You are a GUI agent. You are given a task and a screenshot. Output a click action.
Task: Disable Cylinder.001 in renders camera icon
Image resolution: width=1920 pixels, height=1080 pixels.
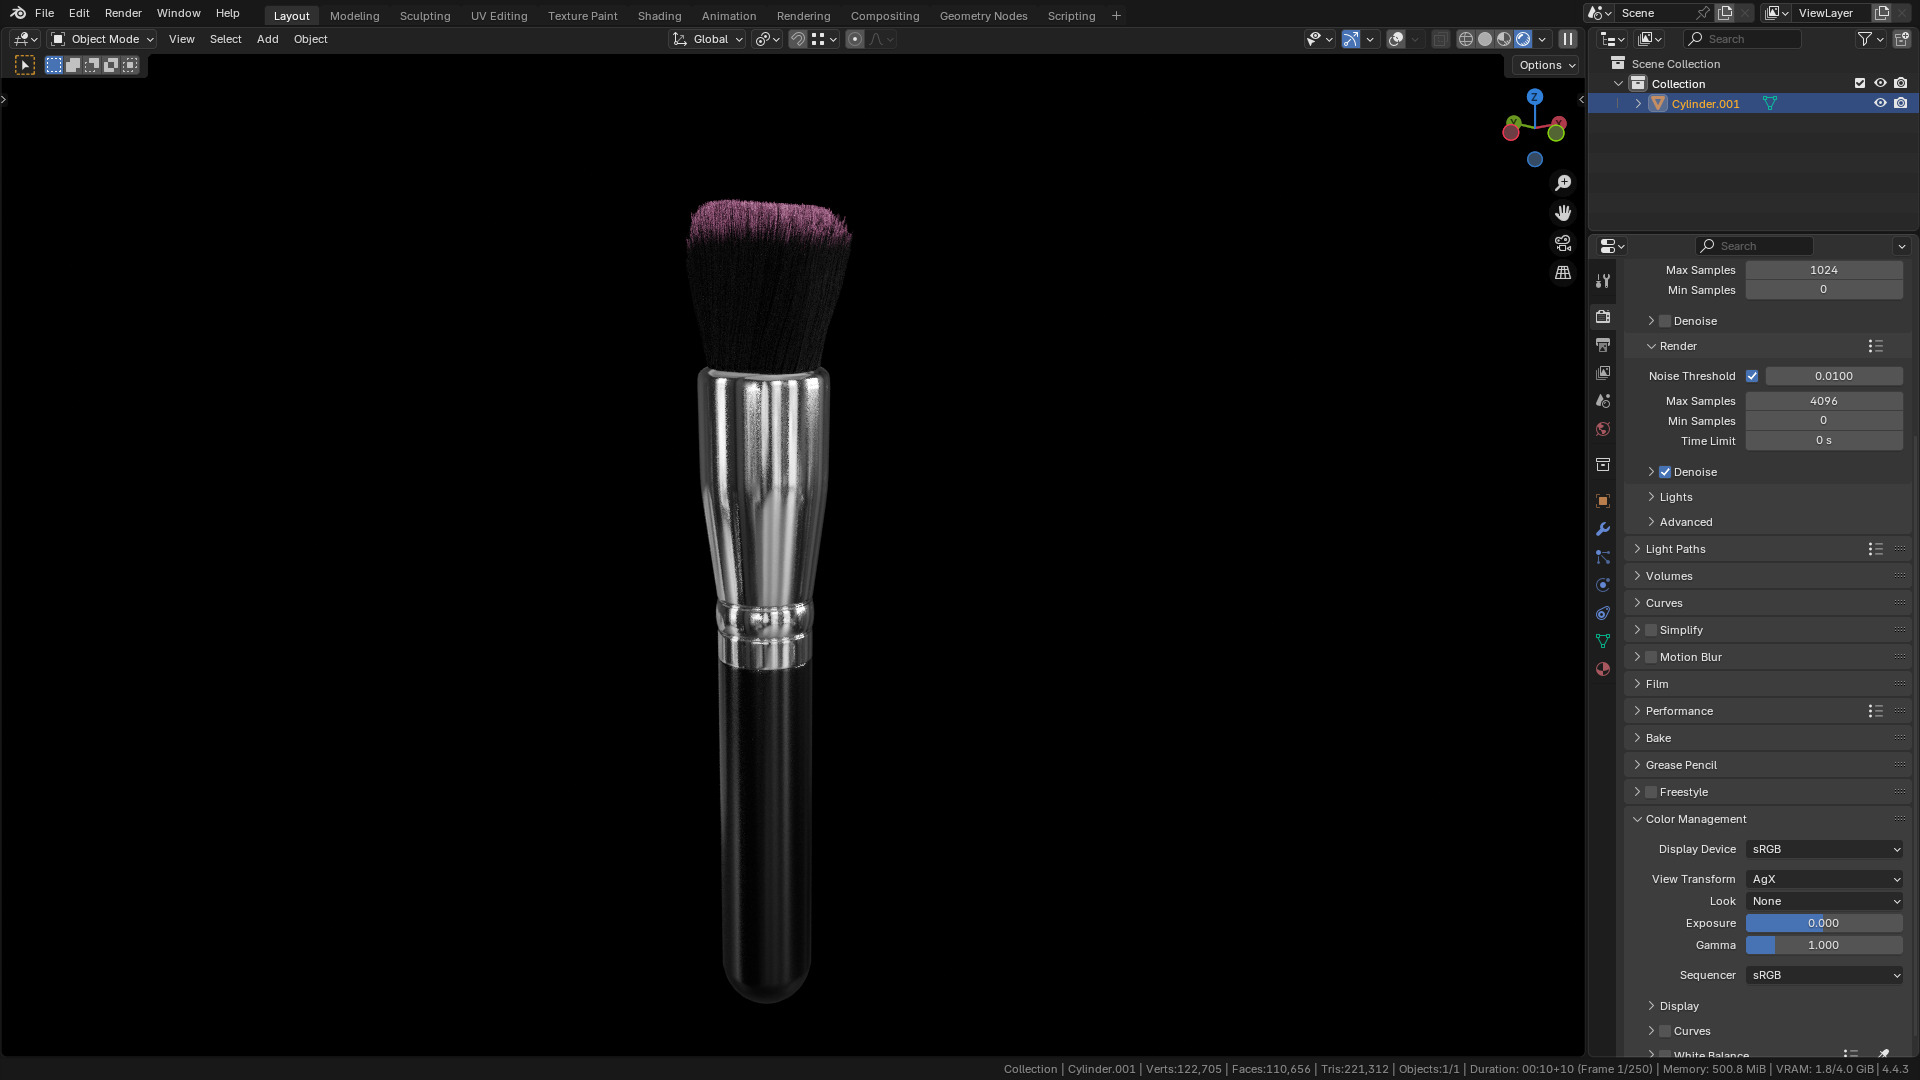(1901, 103)
